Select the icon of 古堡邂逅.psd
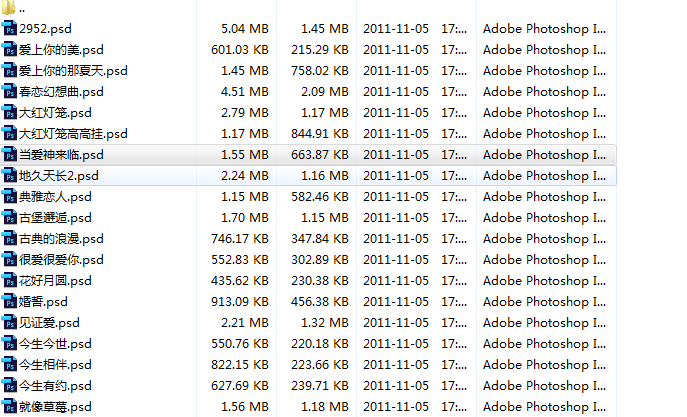687x417 pixels. coord(10,218)
